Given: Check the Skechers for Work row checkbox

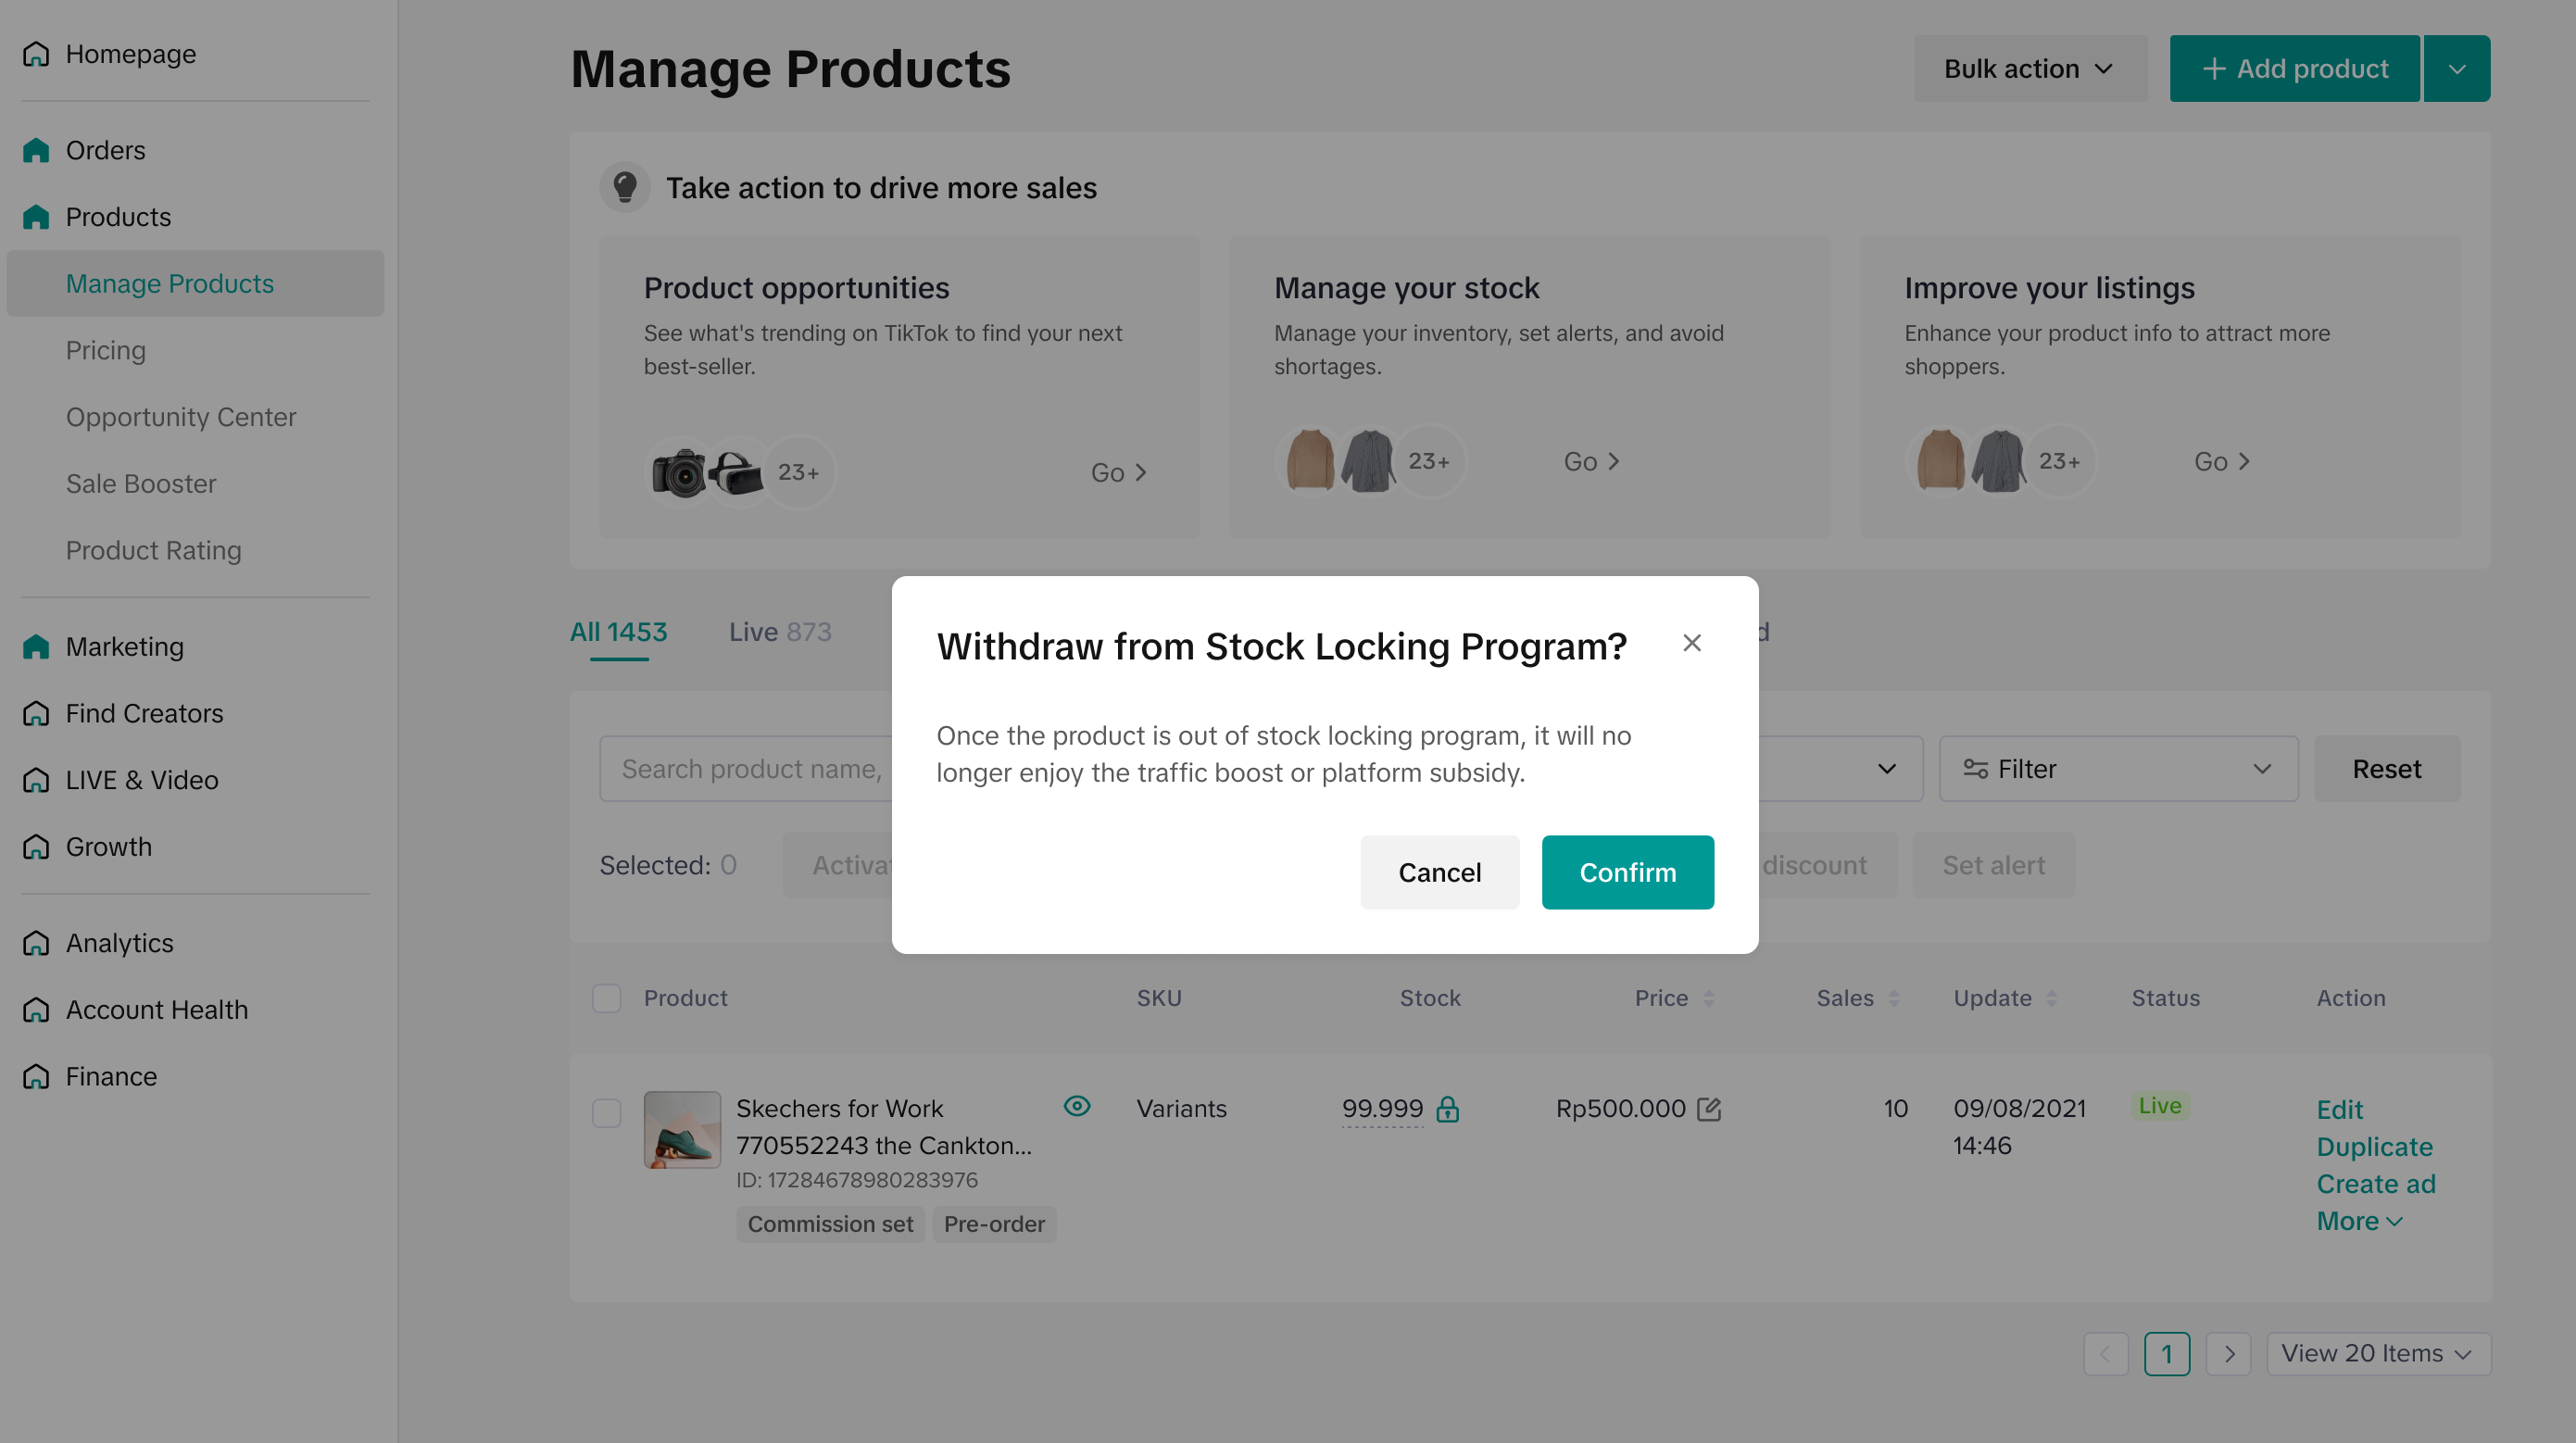Looking at the screenshot, I should [x=606, y=1113].
